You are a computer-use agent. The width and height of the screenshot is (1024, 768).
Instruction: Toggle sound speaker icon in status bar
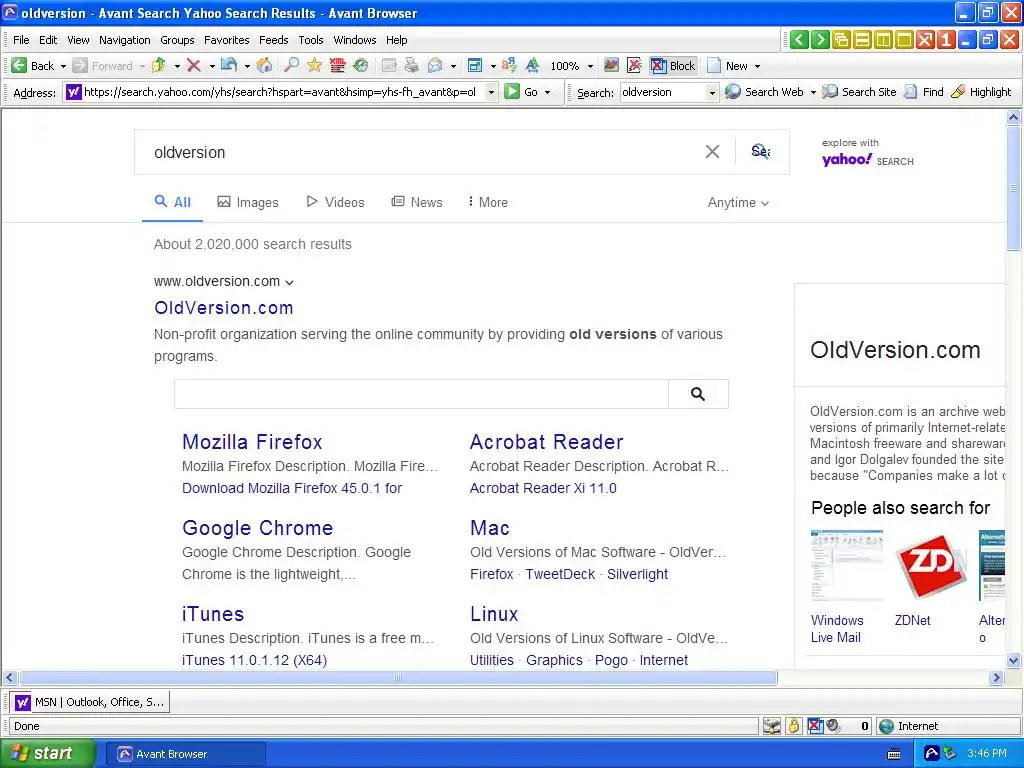click(833, 726)
